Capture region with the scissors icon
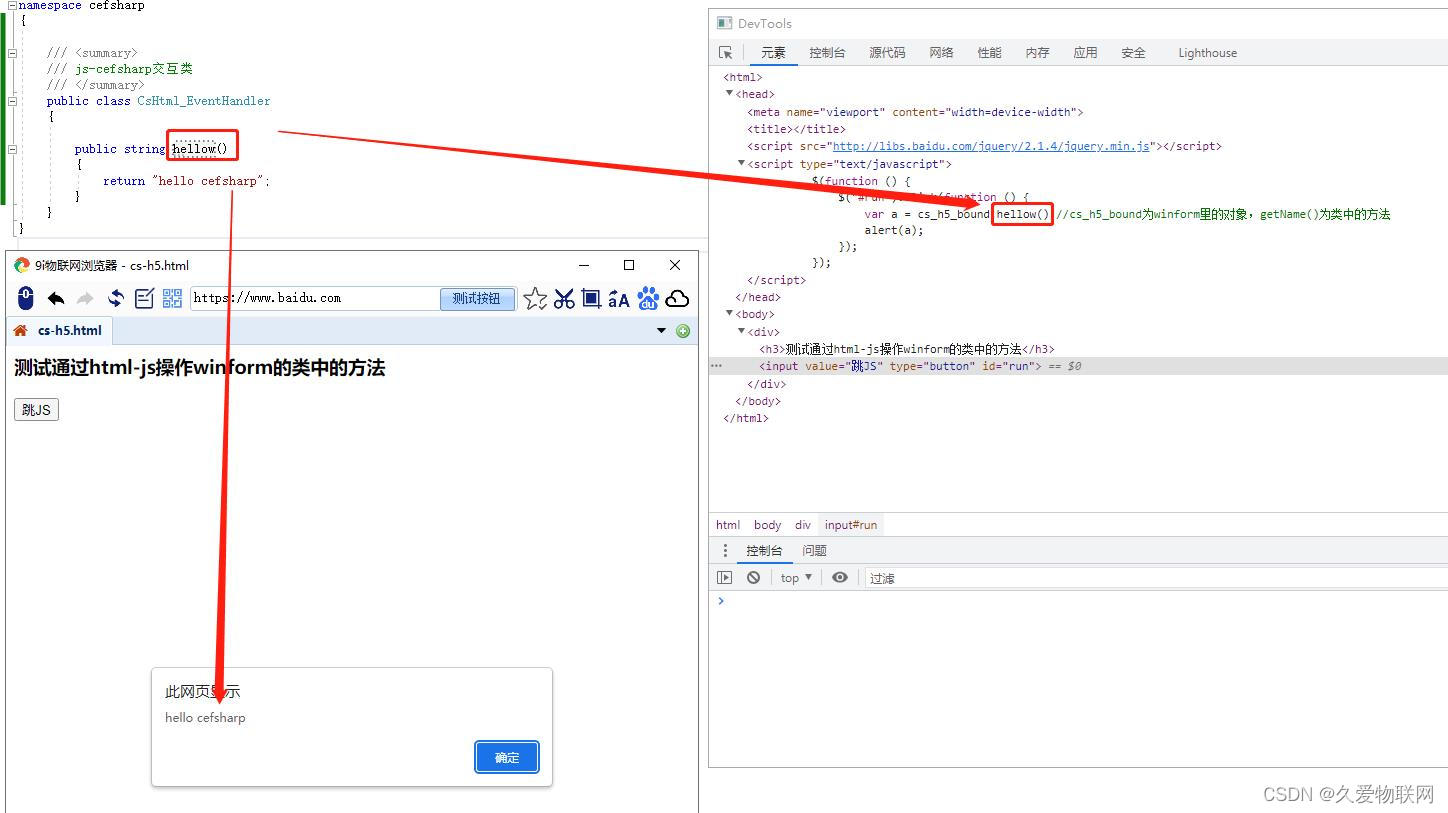This screenshot has width=1448, height=813. tap(563, 297)
